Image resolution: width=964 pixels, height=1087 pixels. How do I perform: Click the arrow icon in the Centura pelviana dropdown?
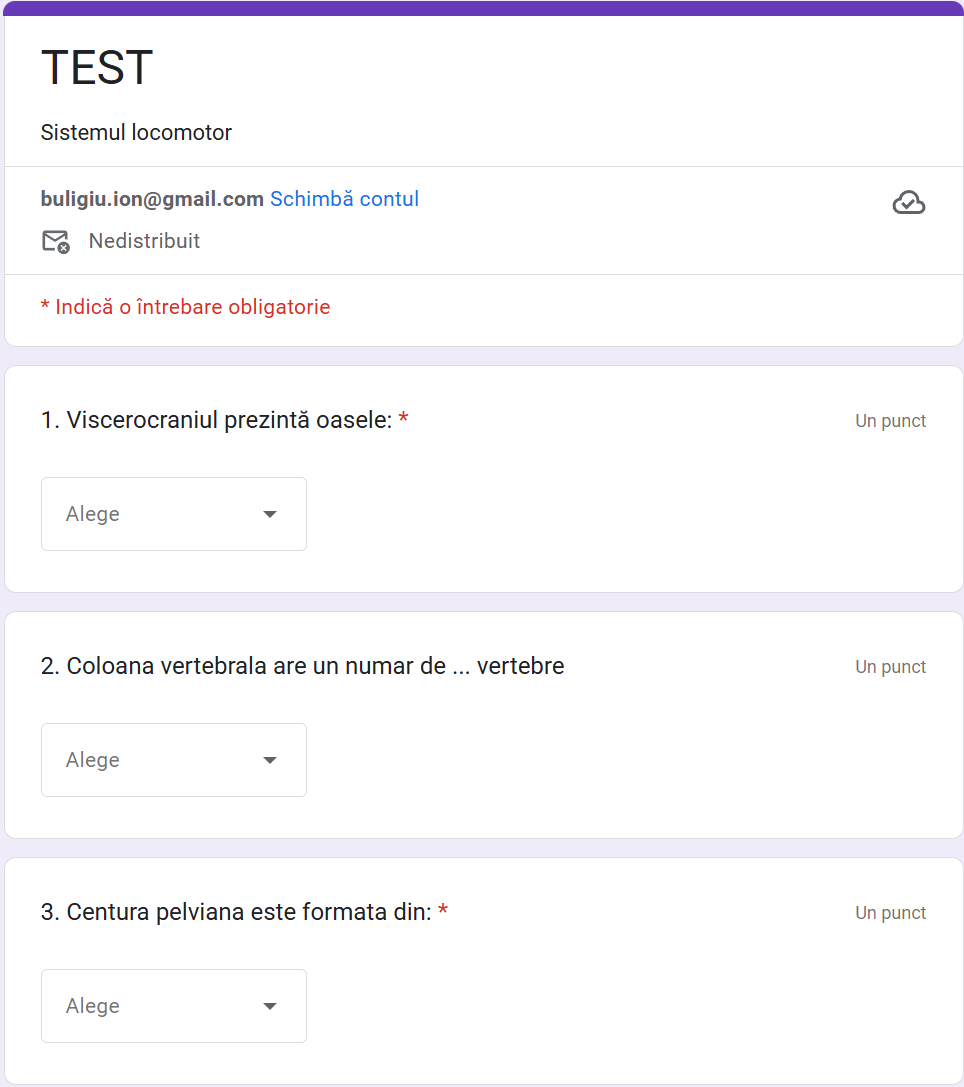pyautogui.click(x=269, y=1006)
